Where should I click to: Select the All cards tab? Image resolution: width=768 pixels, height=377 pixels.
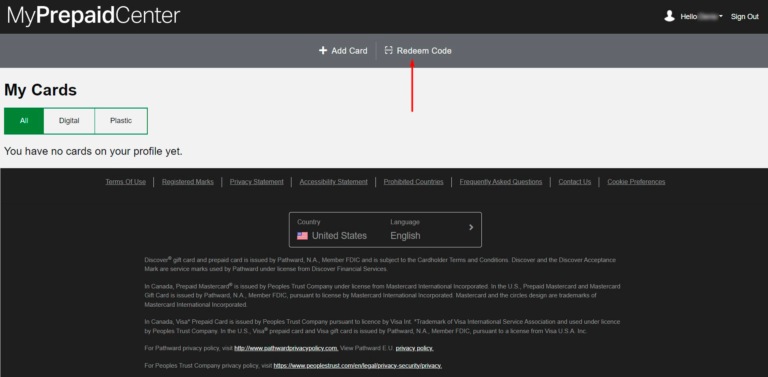point(24,121)
